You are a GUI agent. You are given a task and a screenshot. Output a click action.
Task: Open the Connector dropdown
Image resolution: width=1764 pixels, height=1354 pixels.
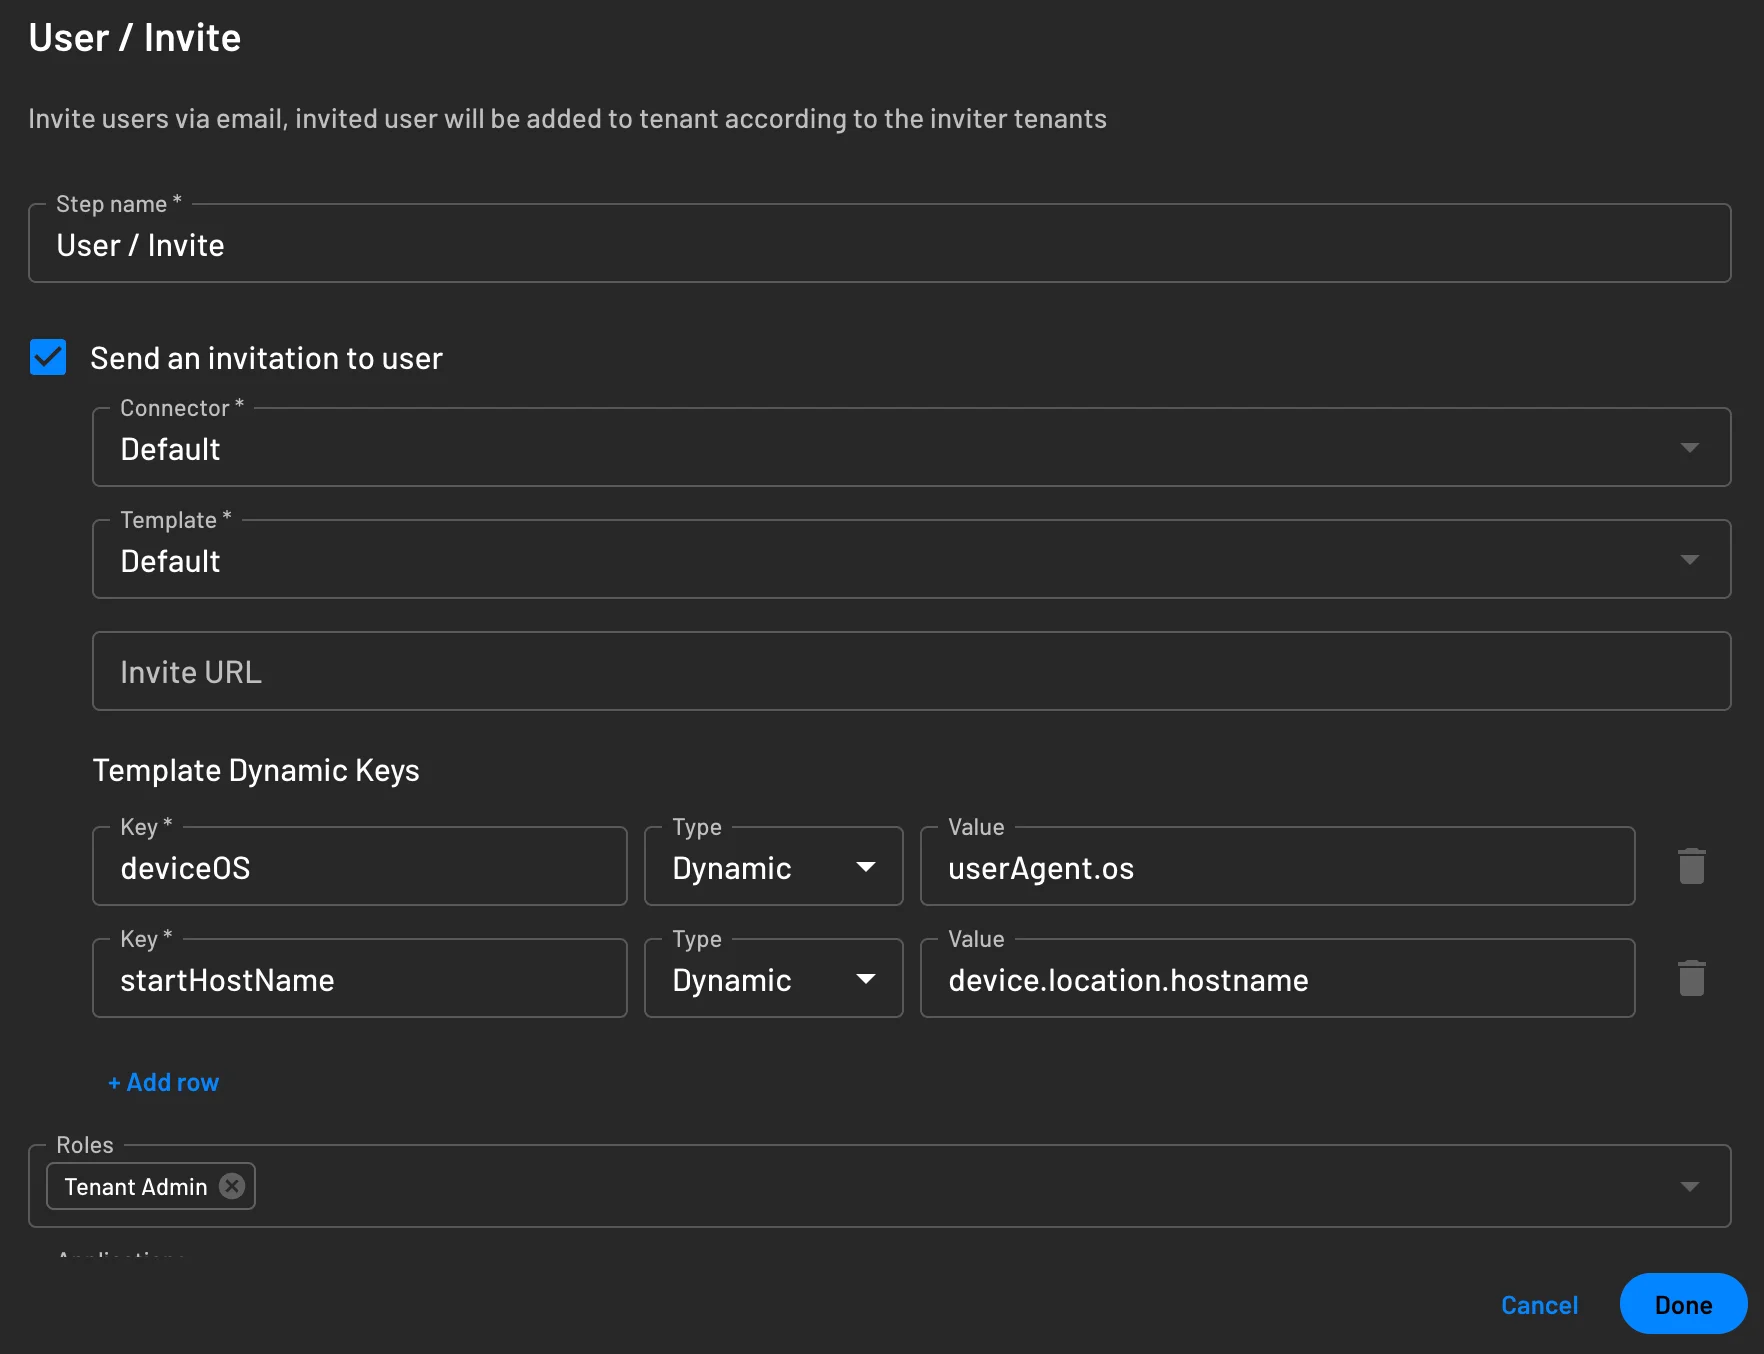[x=911, y=447]
